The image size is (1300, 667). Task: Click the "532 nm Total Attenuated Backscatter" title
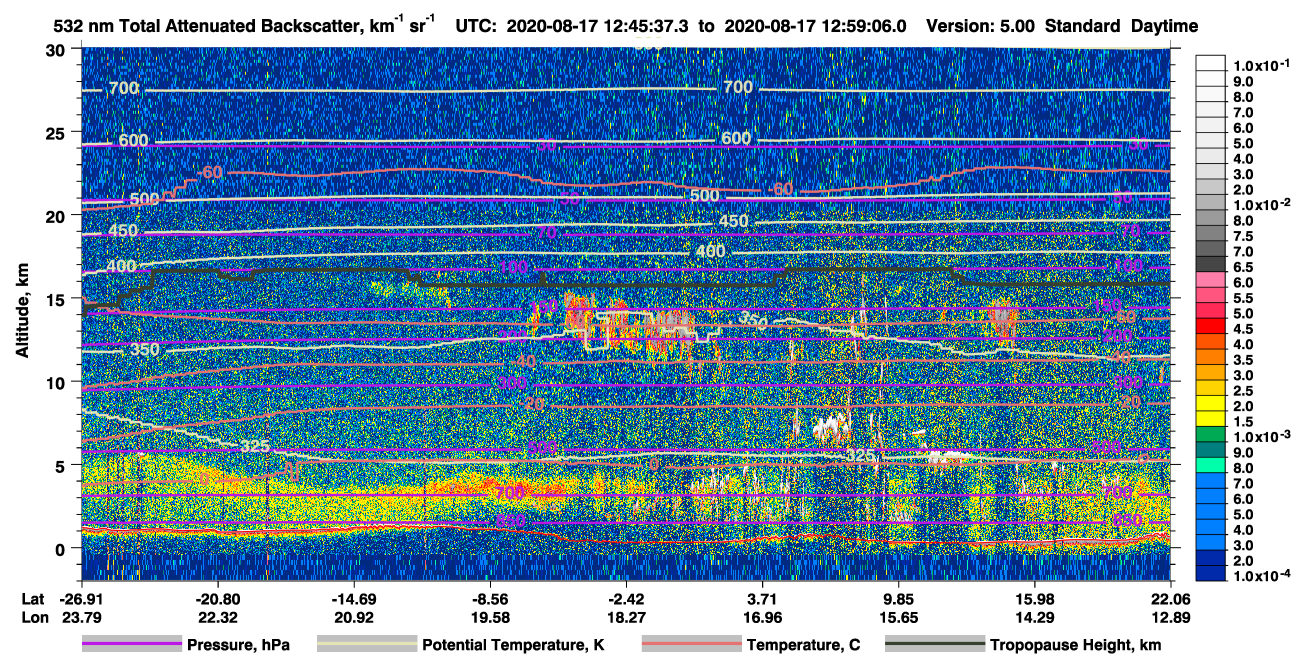pos(210,26)
